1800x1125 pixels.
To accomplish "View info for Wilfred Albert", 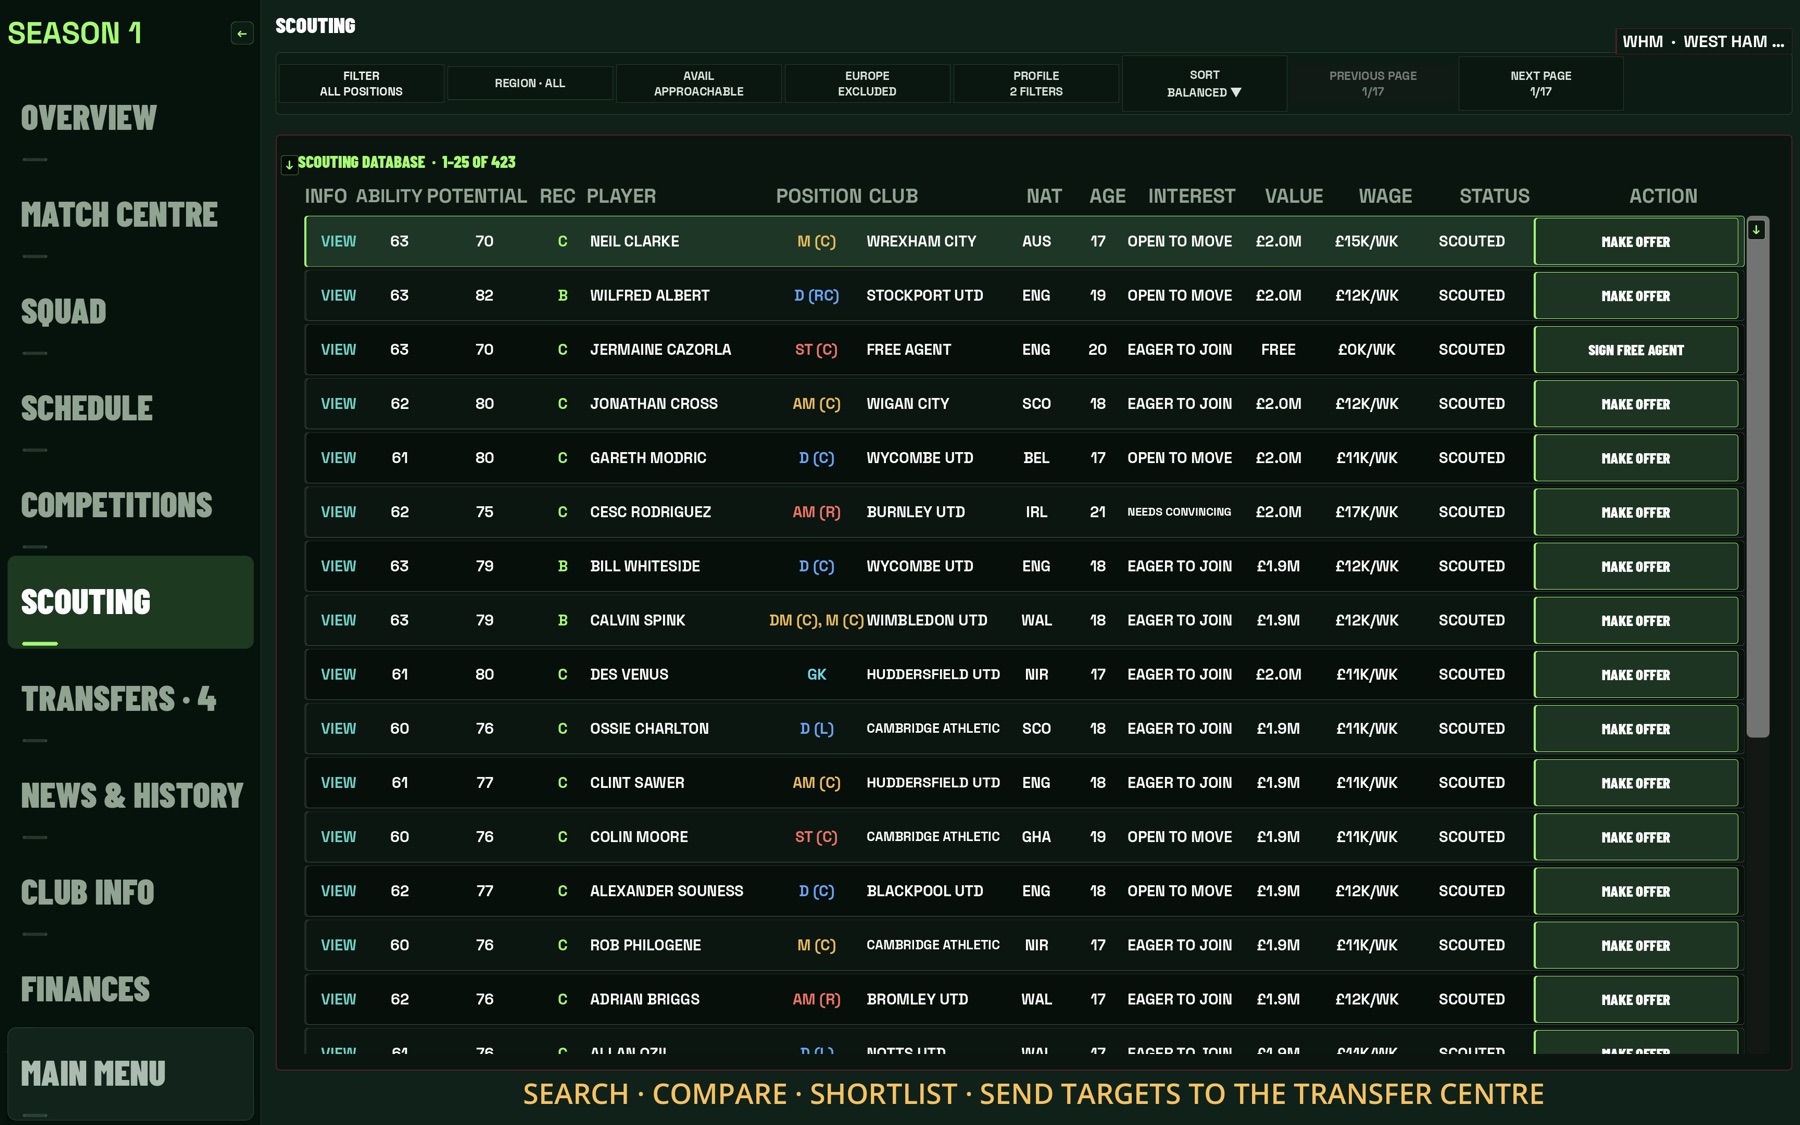I will click(x=338, y=296).
